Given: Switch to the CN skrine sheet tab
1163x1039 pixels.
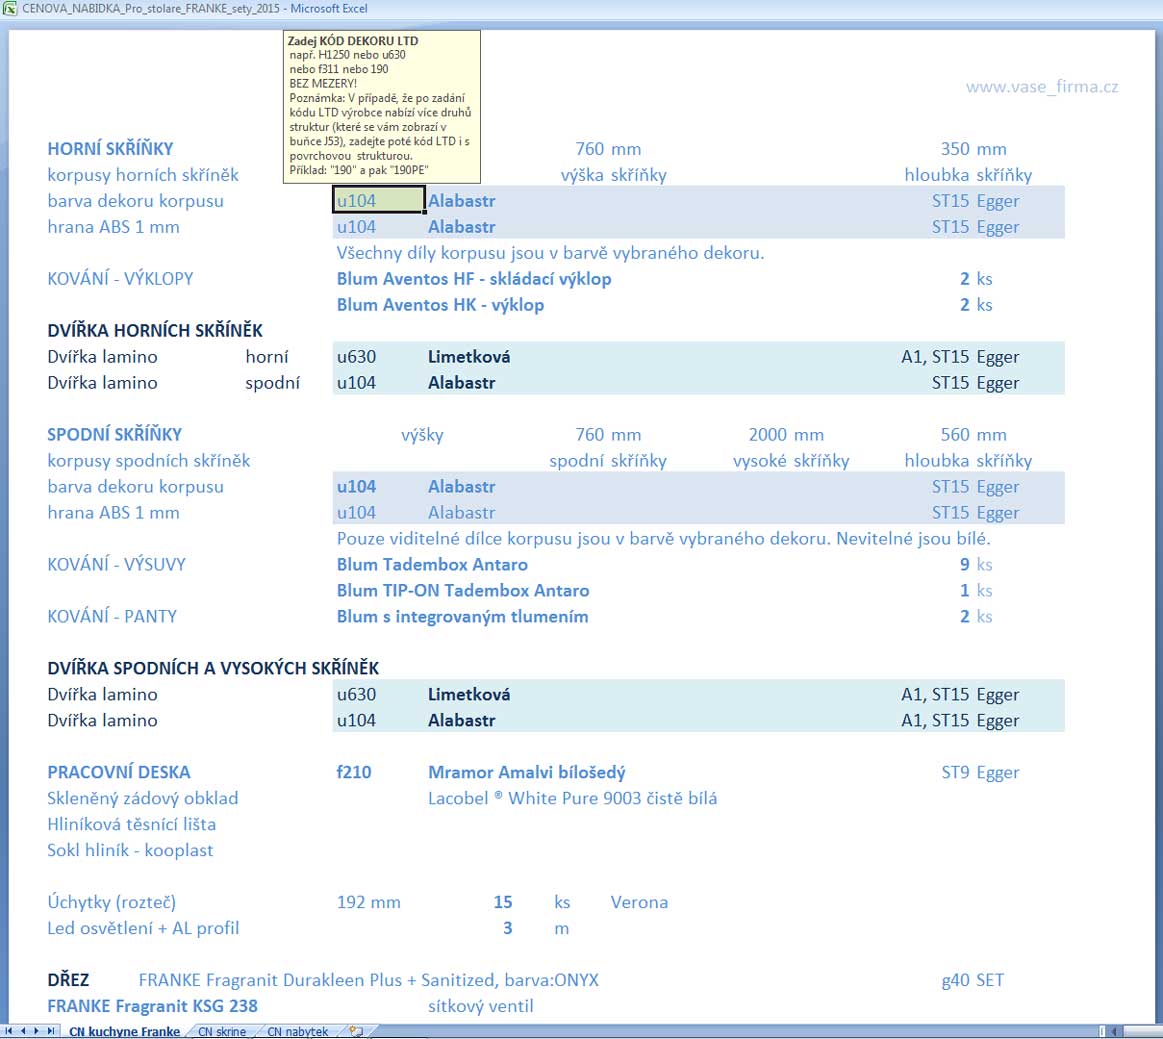Looking at the screenshot, I should [222, 1032].
